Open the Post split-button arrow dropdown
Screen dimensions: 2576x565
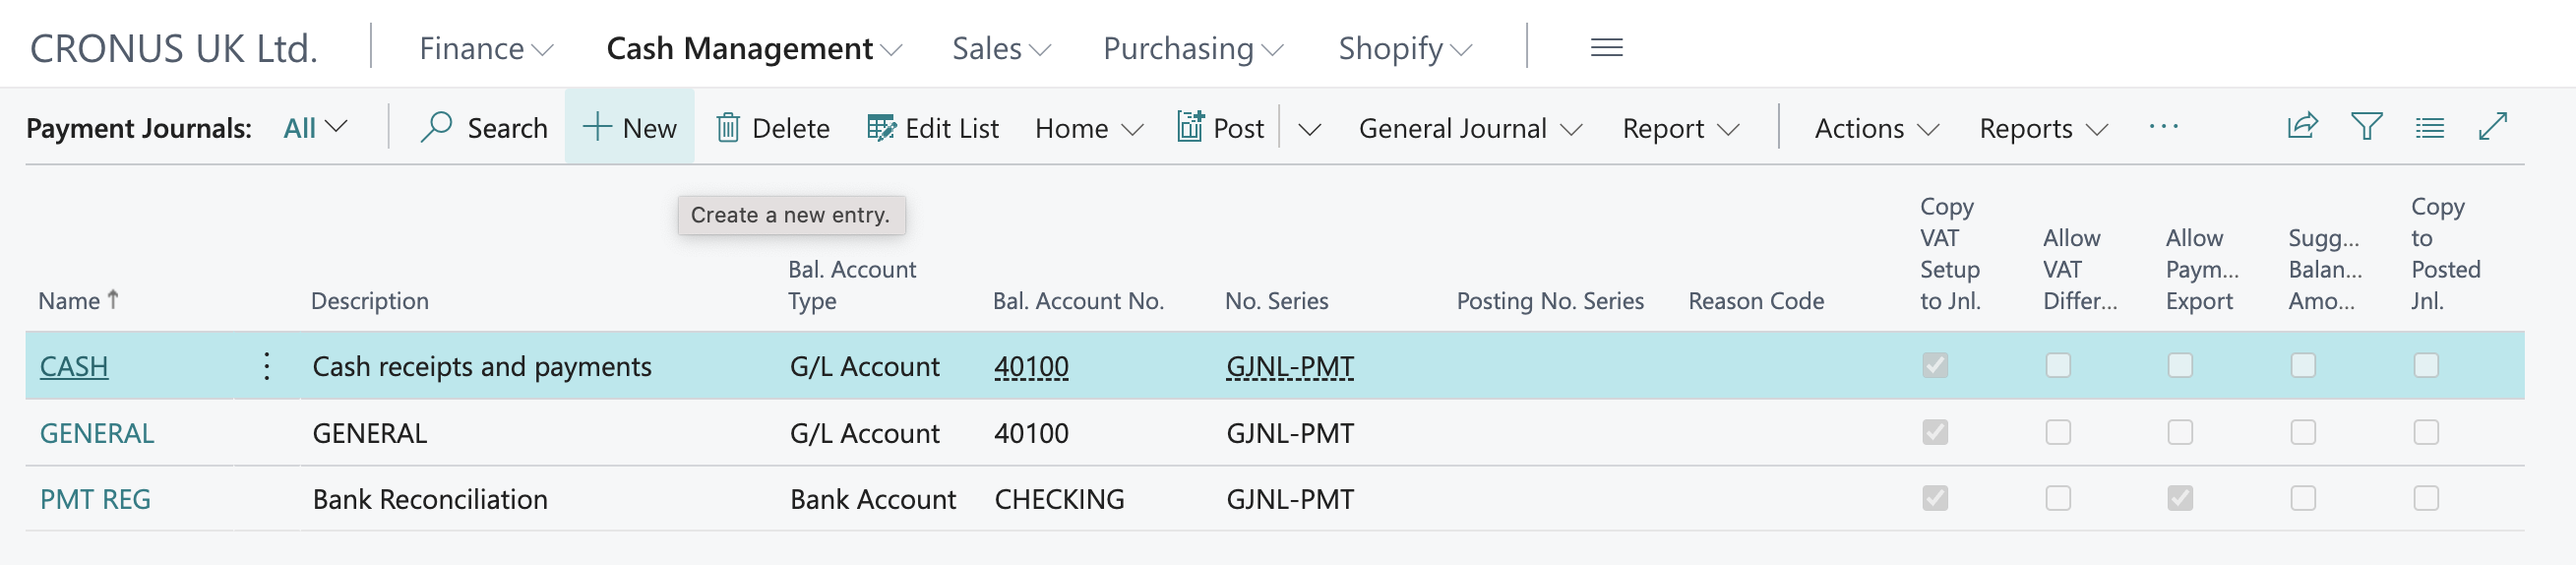(x=1309, y=129)
